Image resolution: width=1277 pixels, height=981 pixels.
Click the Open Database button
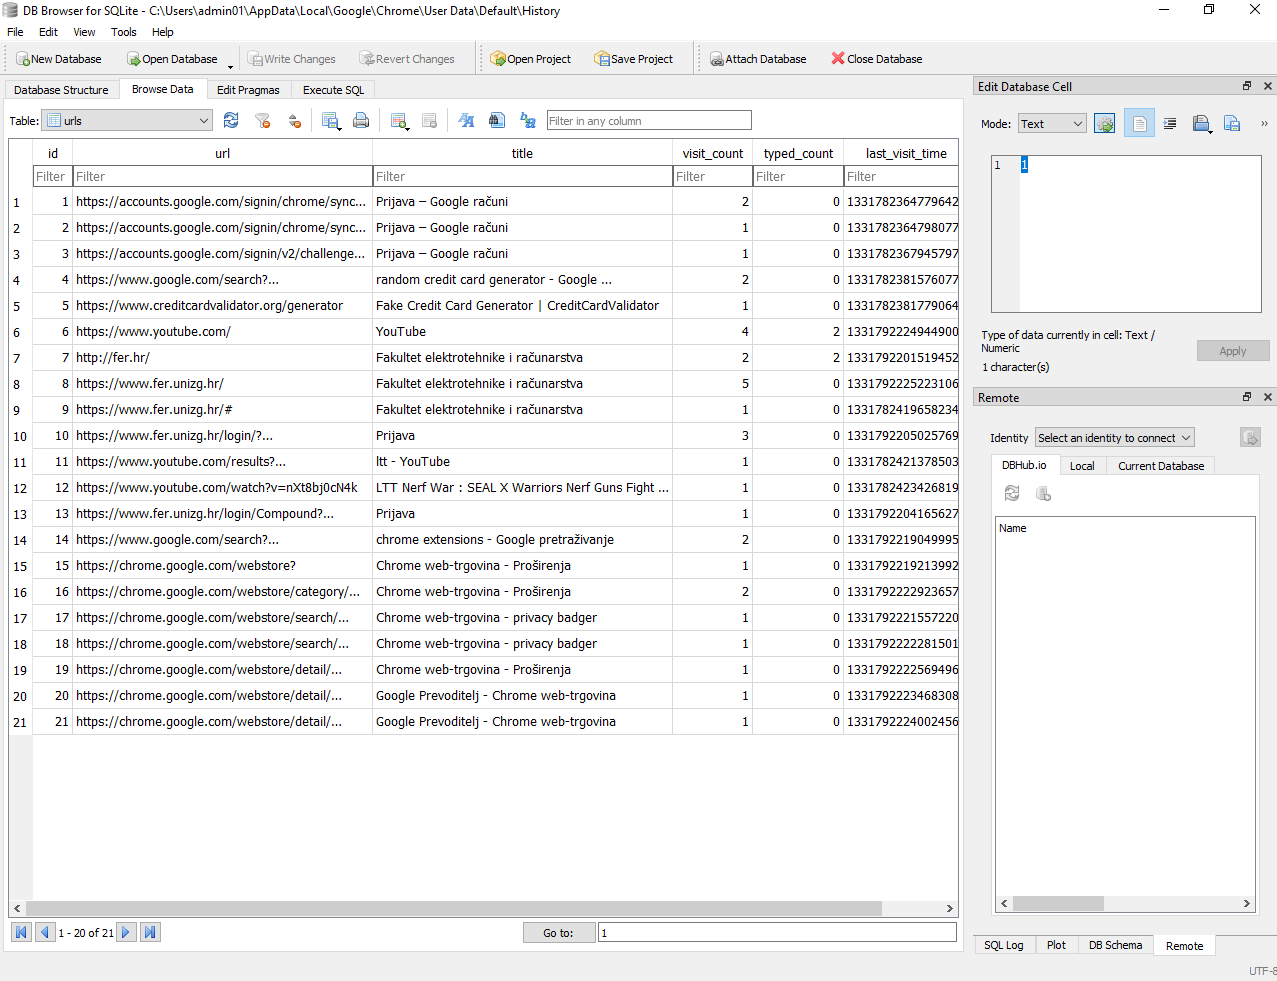pyautogui.click(x=172, y=59)
